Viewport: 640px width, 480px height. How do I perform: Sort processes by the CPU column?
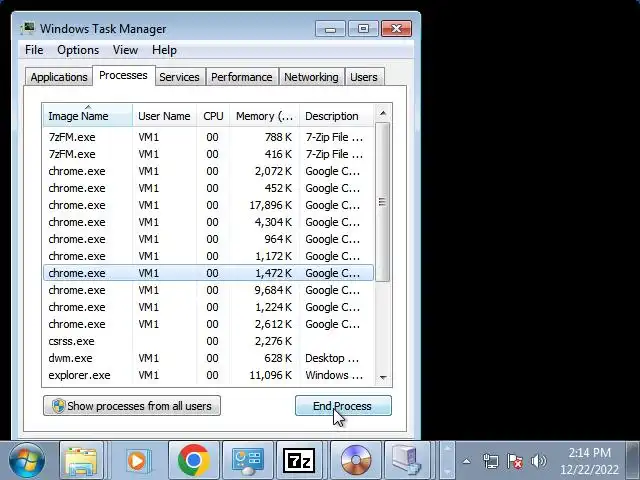click(x=213, y=116)
